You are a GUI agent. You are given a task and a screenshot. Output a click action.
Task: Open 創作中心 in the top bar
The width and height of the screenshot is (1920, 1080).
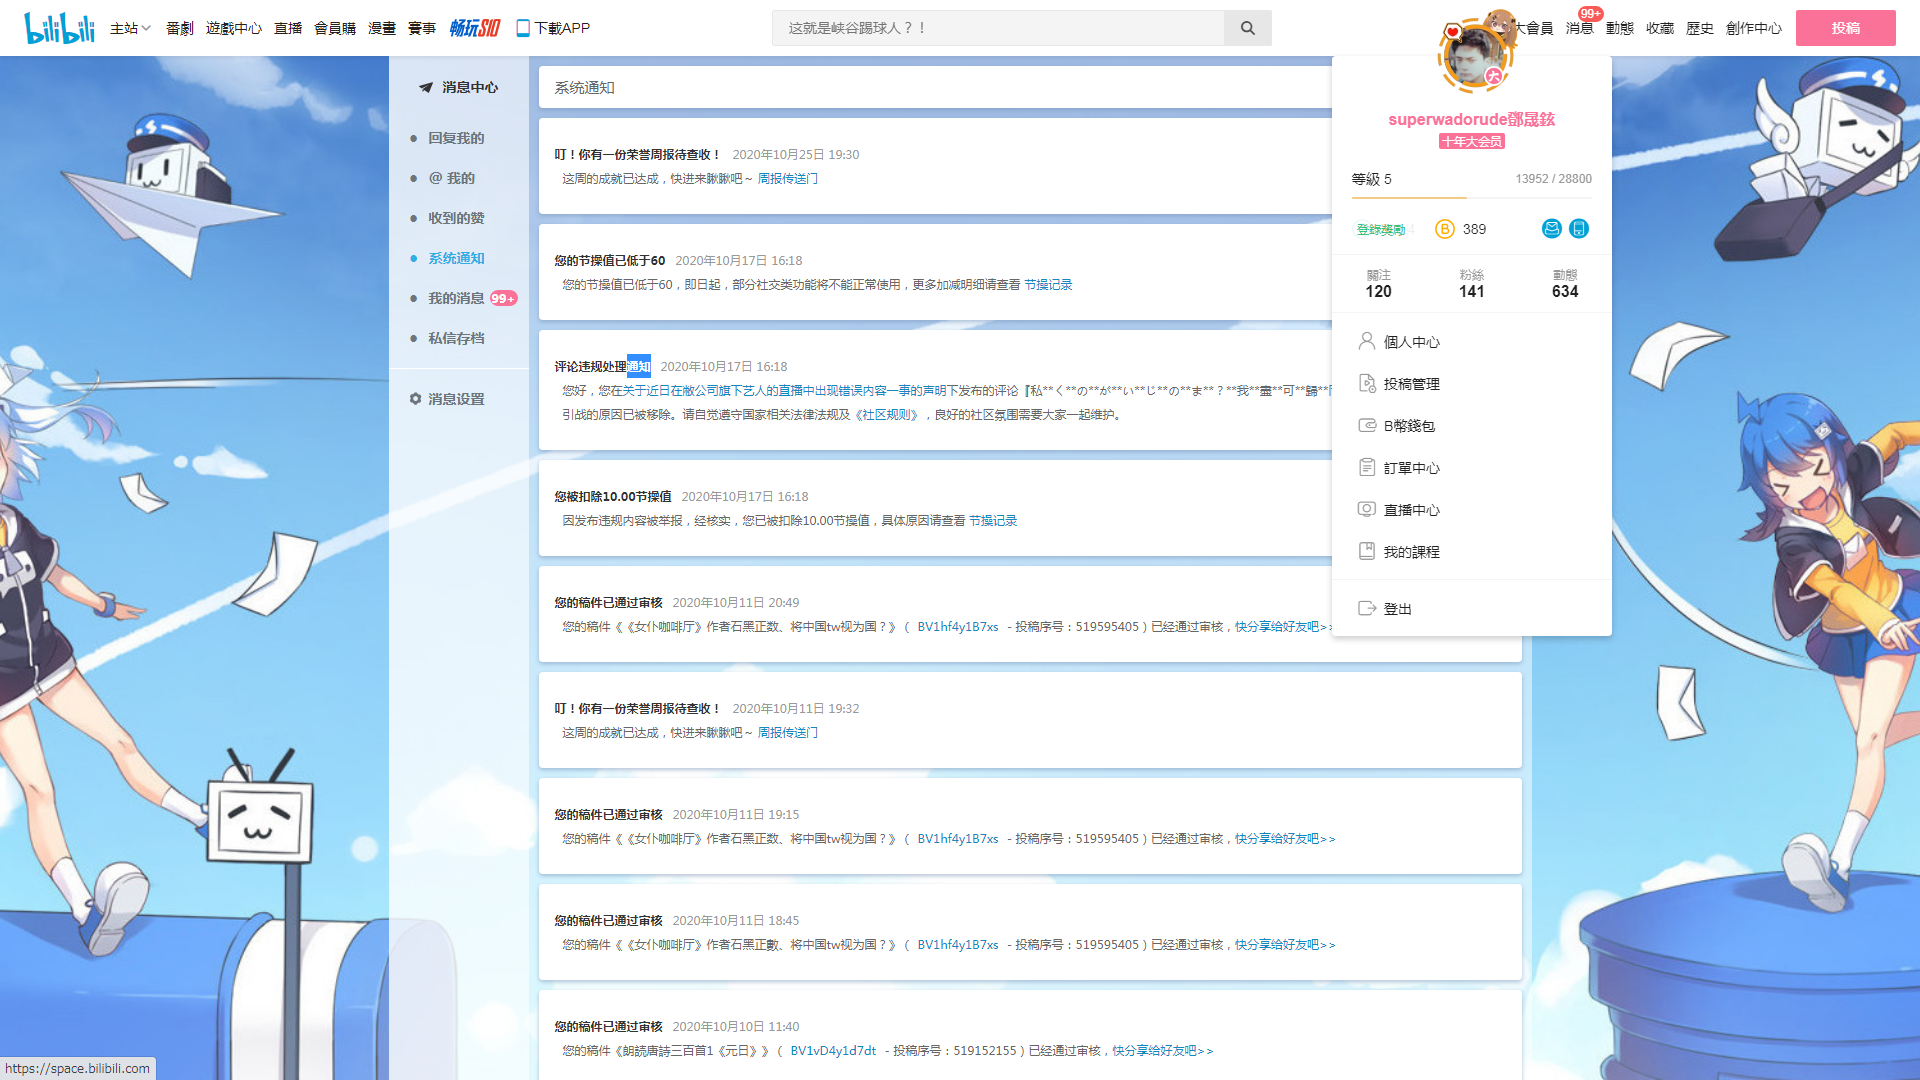coord(1754,28)
